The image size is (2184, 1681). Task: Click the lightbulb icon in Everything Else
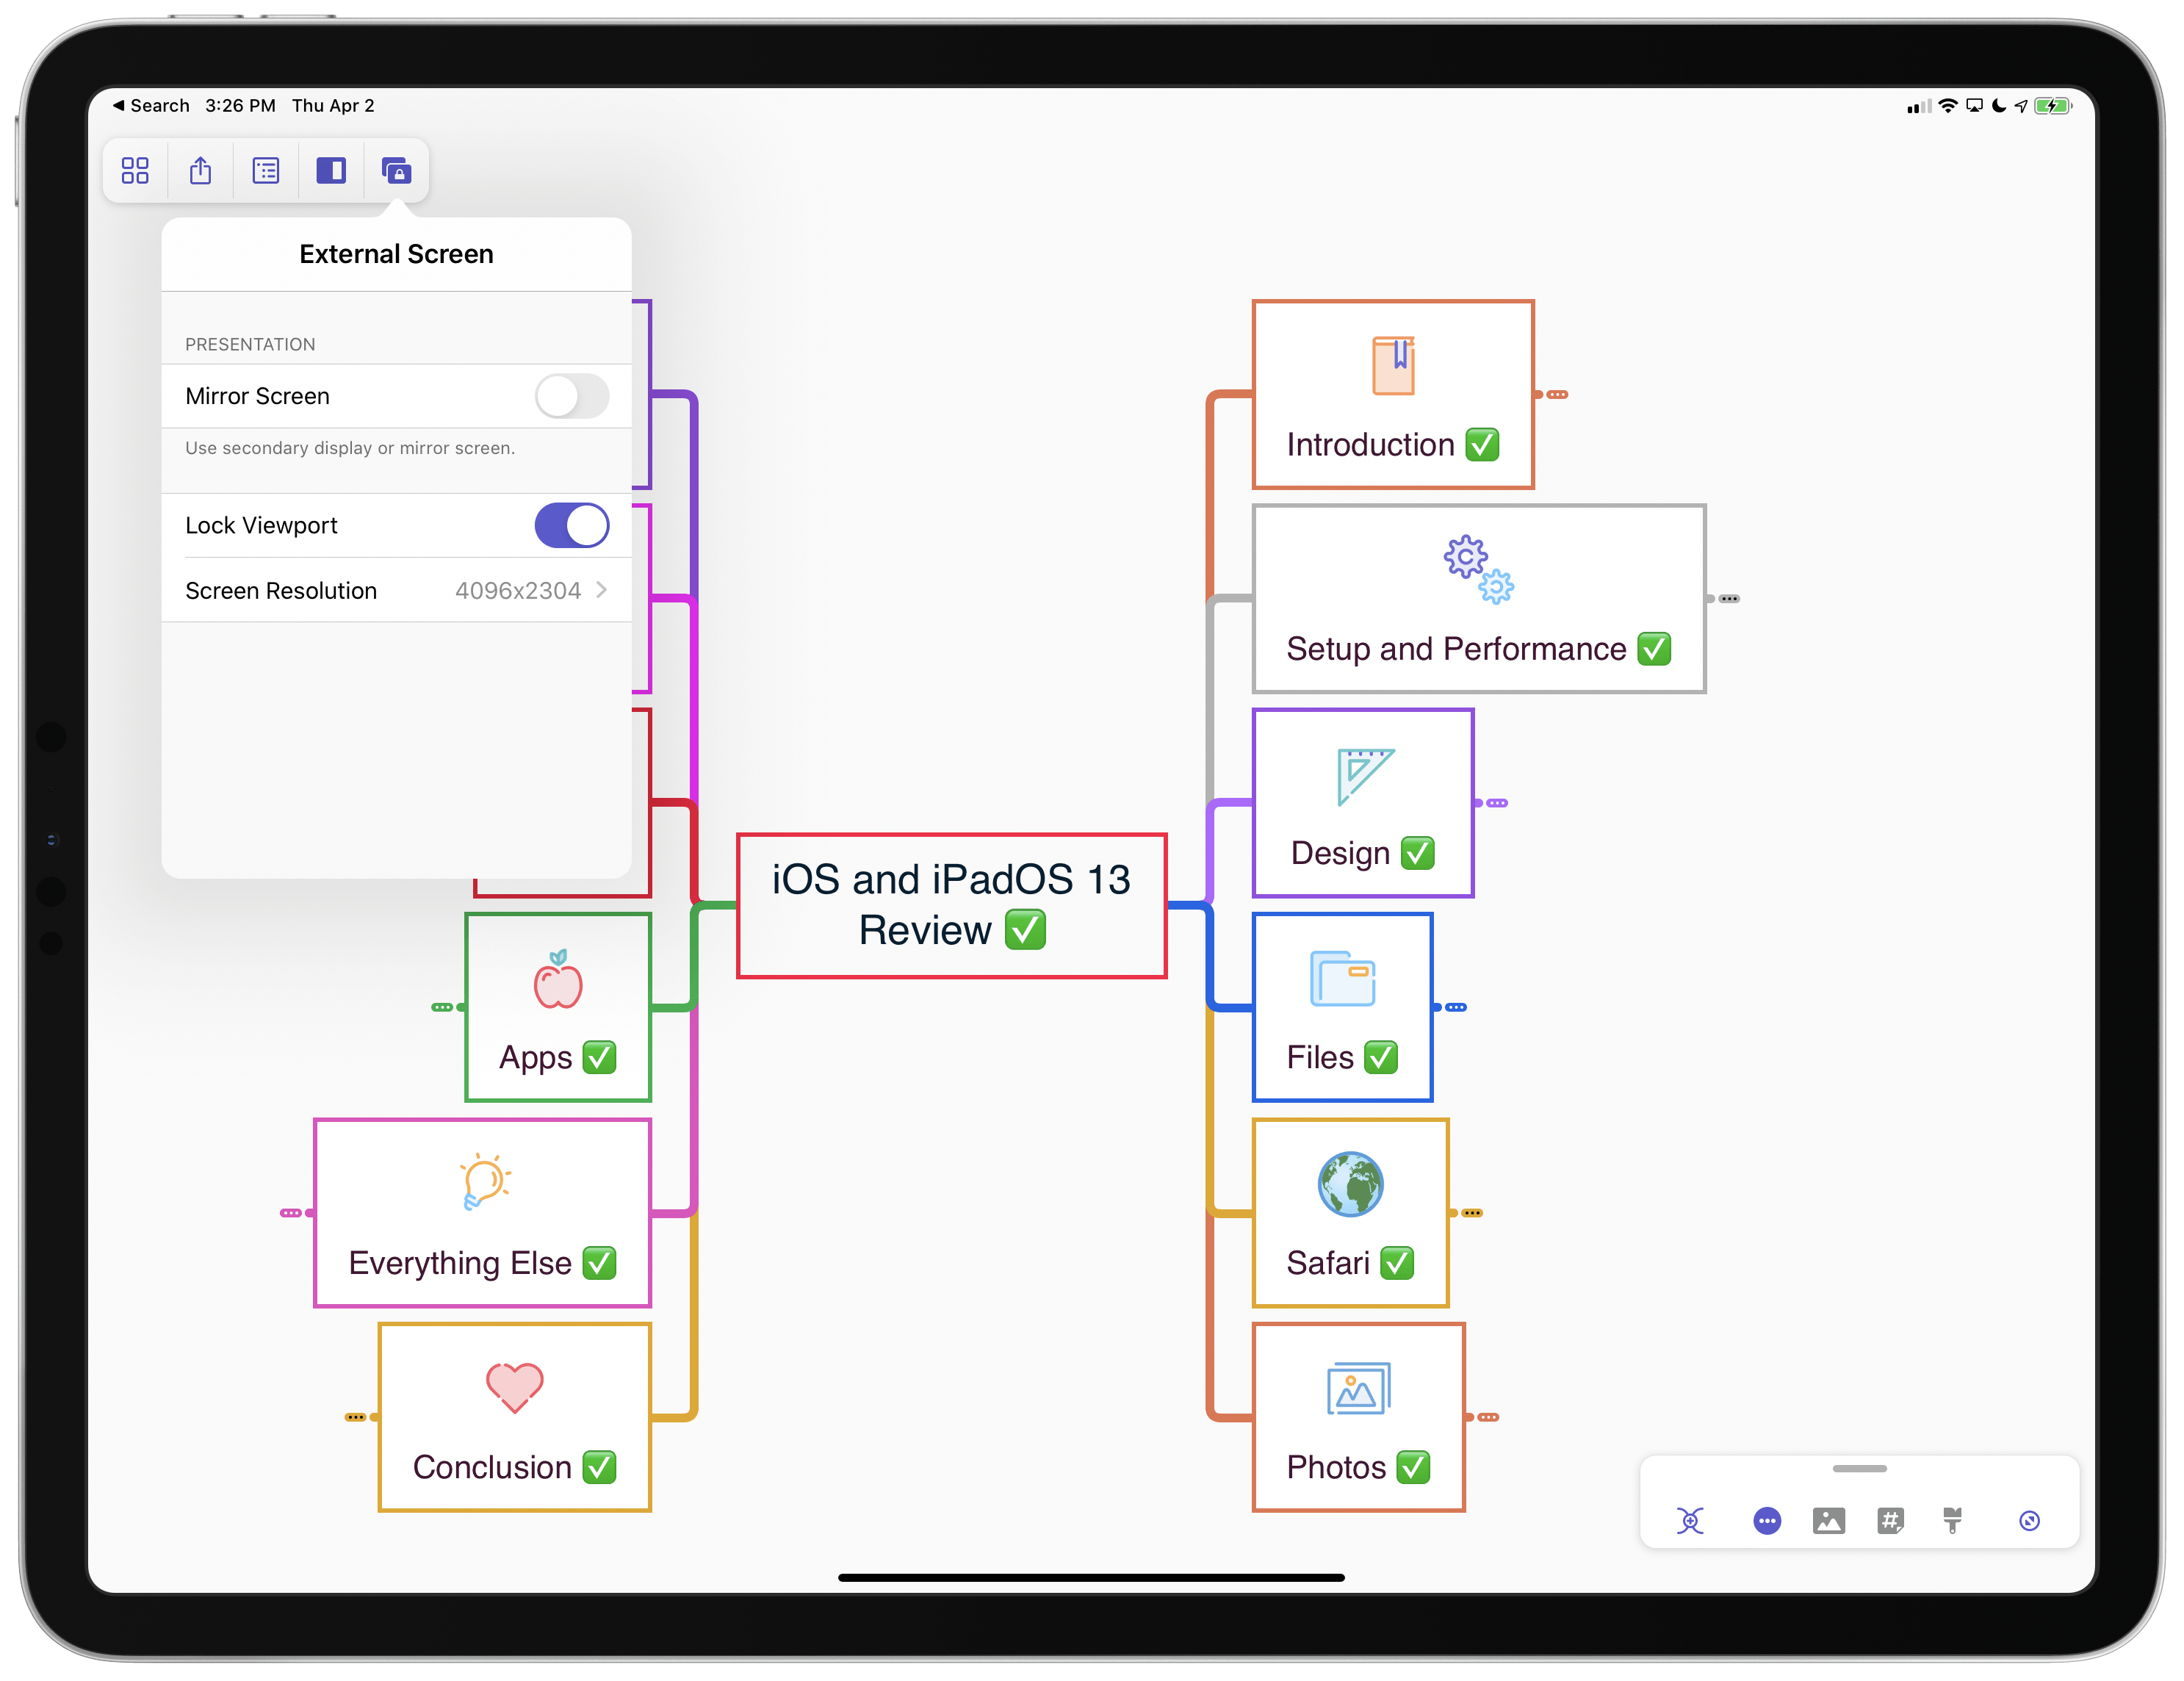pyautogui.click(x=485, y=1182)
